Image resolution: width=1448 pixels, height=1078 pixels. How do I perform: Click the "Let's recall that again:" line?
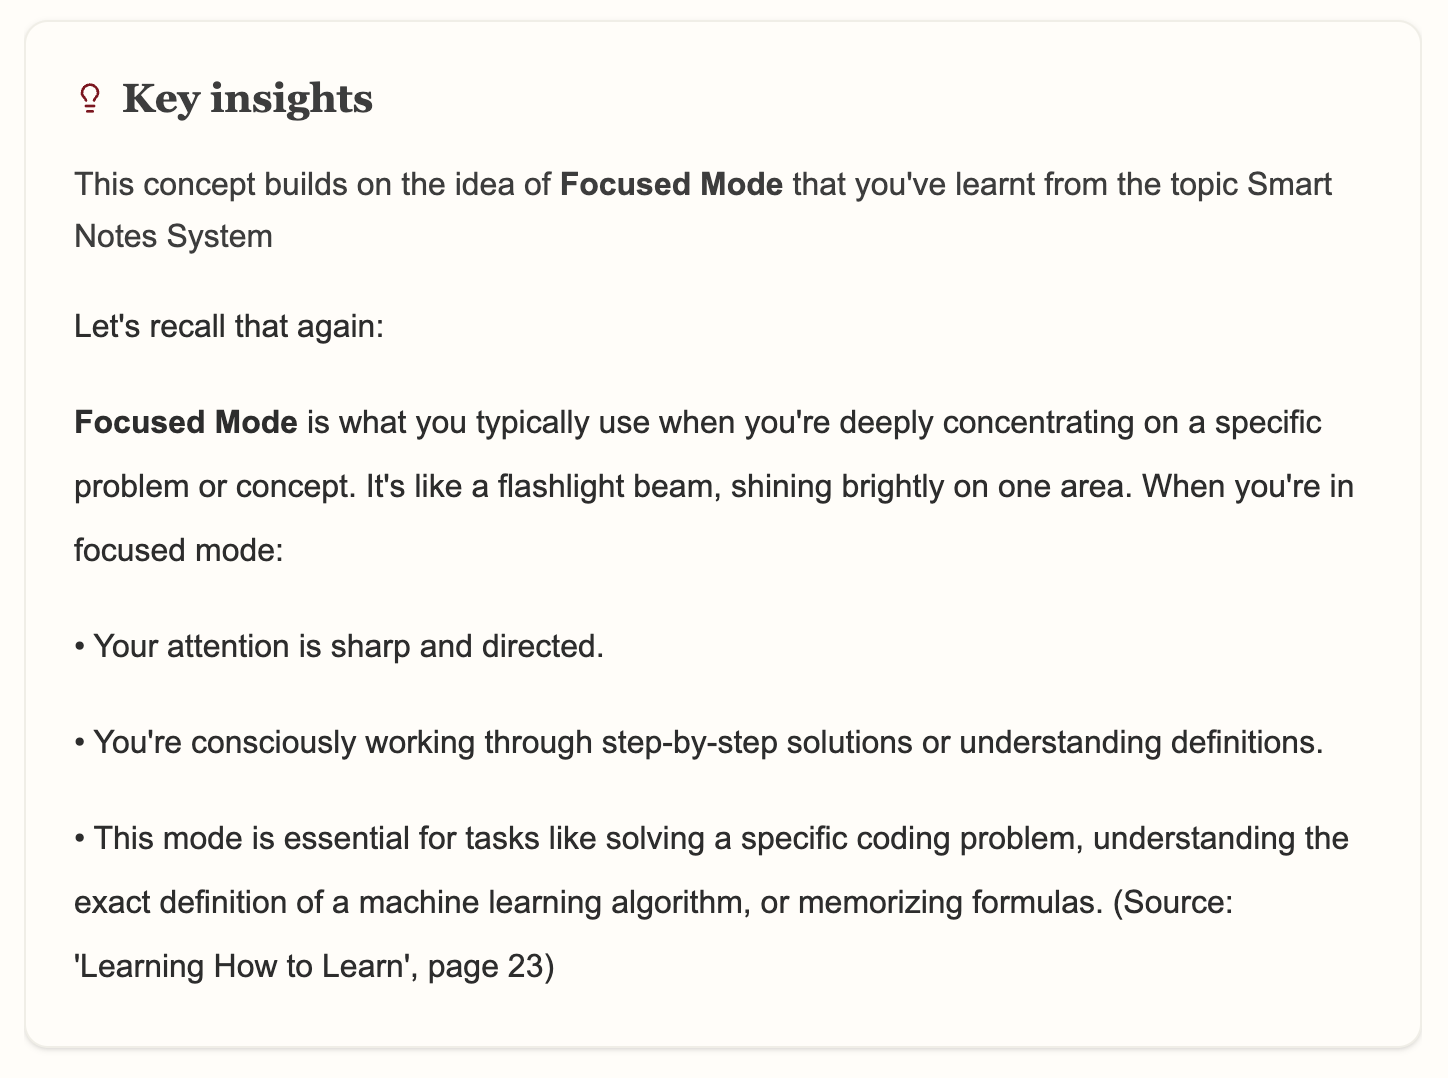point(229,327)
